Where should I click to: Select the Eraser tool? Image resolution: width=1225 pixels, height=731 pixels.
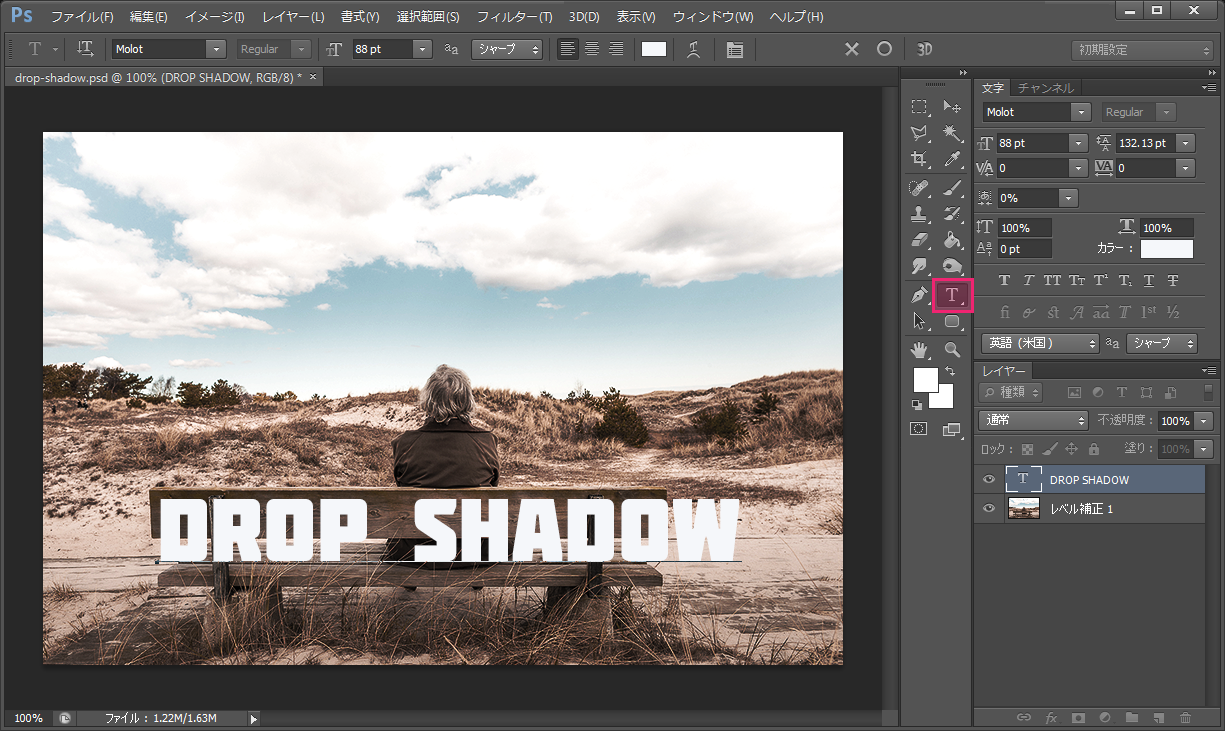pos(918,240)
